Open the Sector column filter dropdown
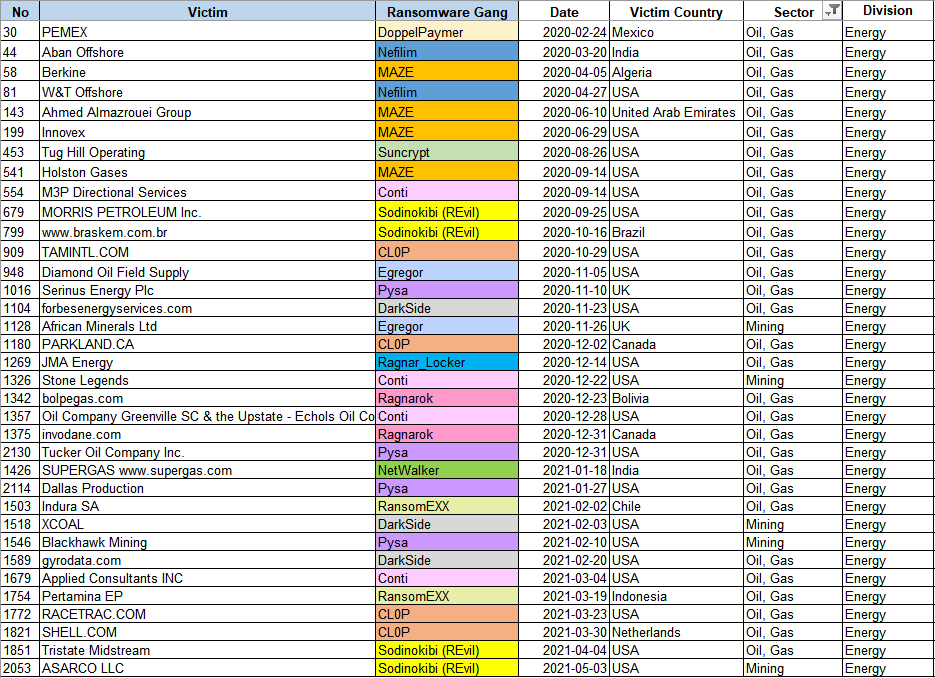 pos(832,10)
